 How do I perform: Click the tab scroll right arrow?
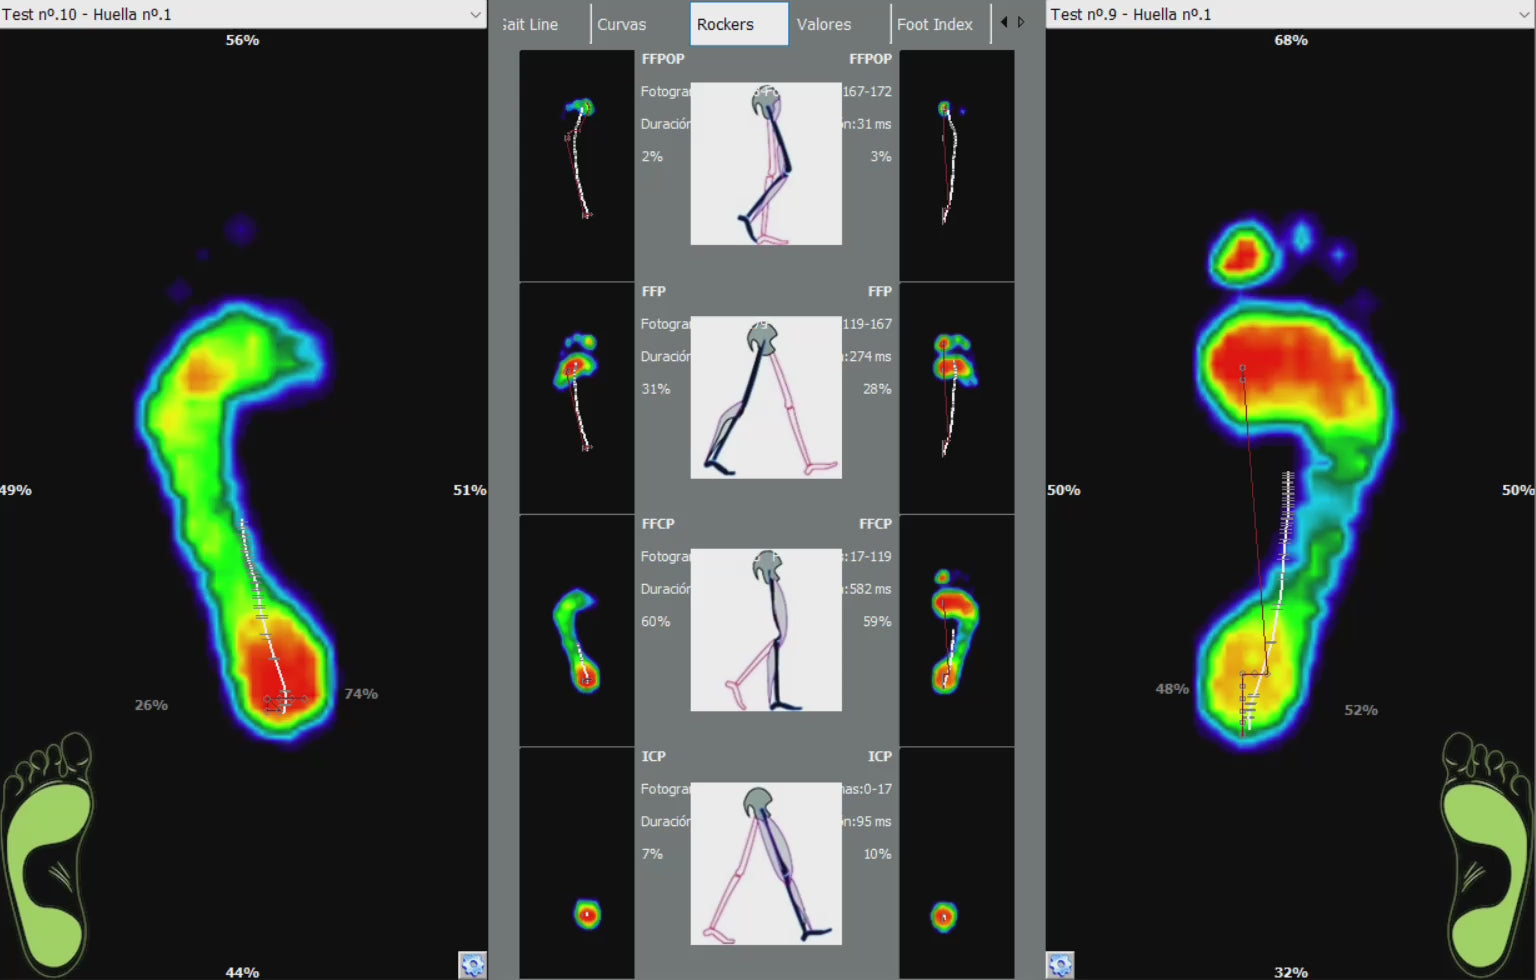tap(1021, 22)
